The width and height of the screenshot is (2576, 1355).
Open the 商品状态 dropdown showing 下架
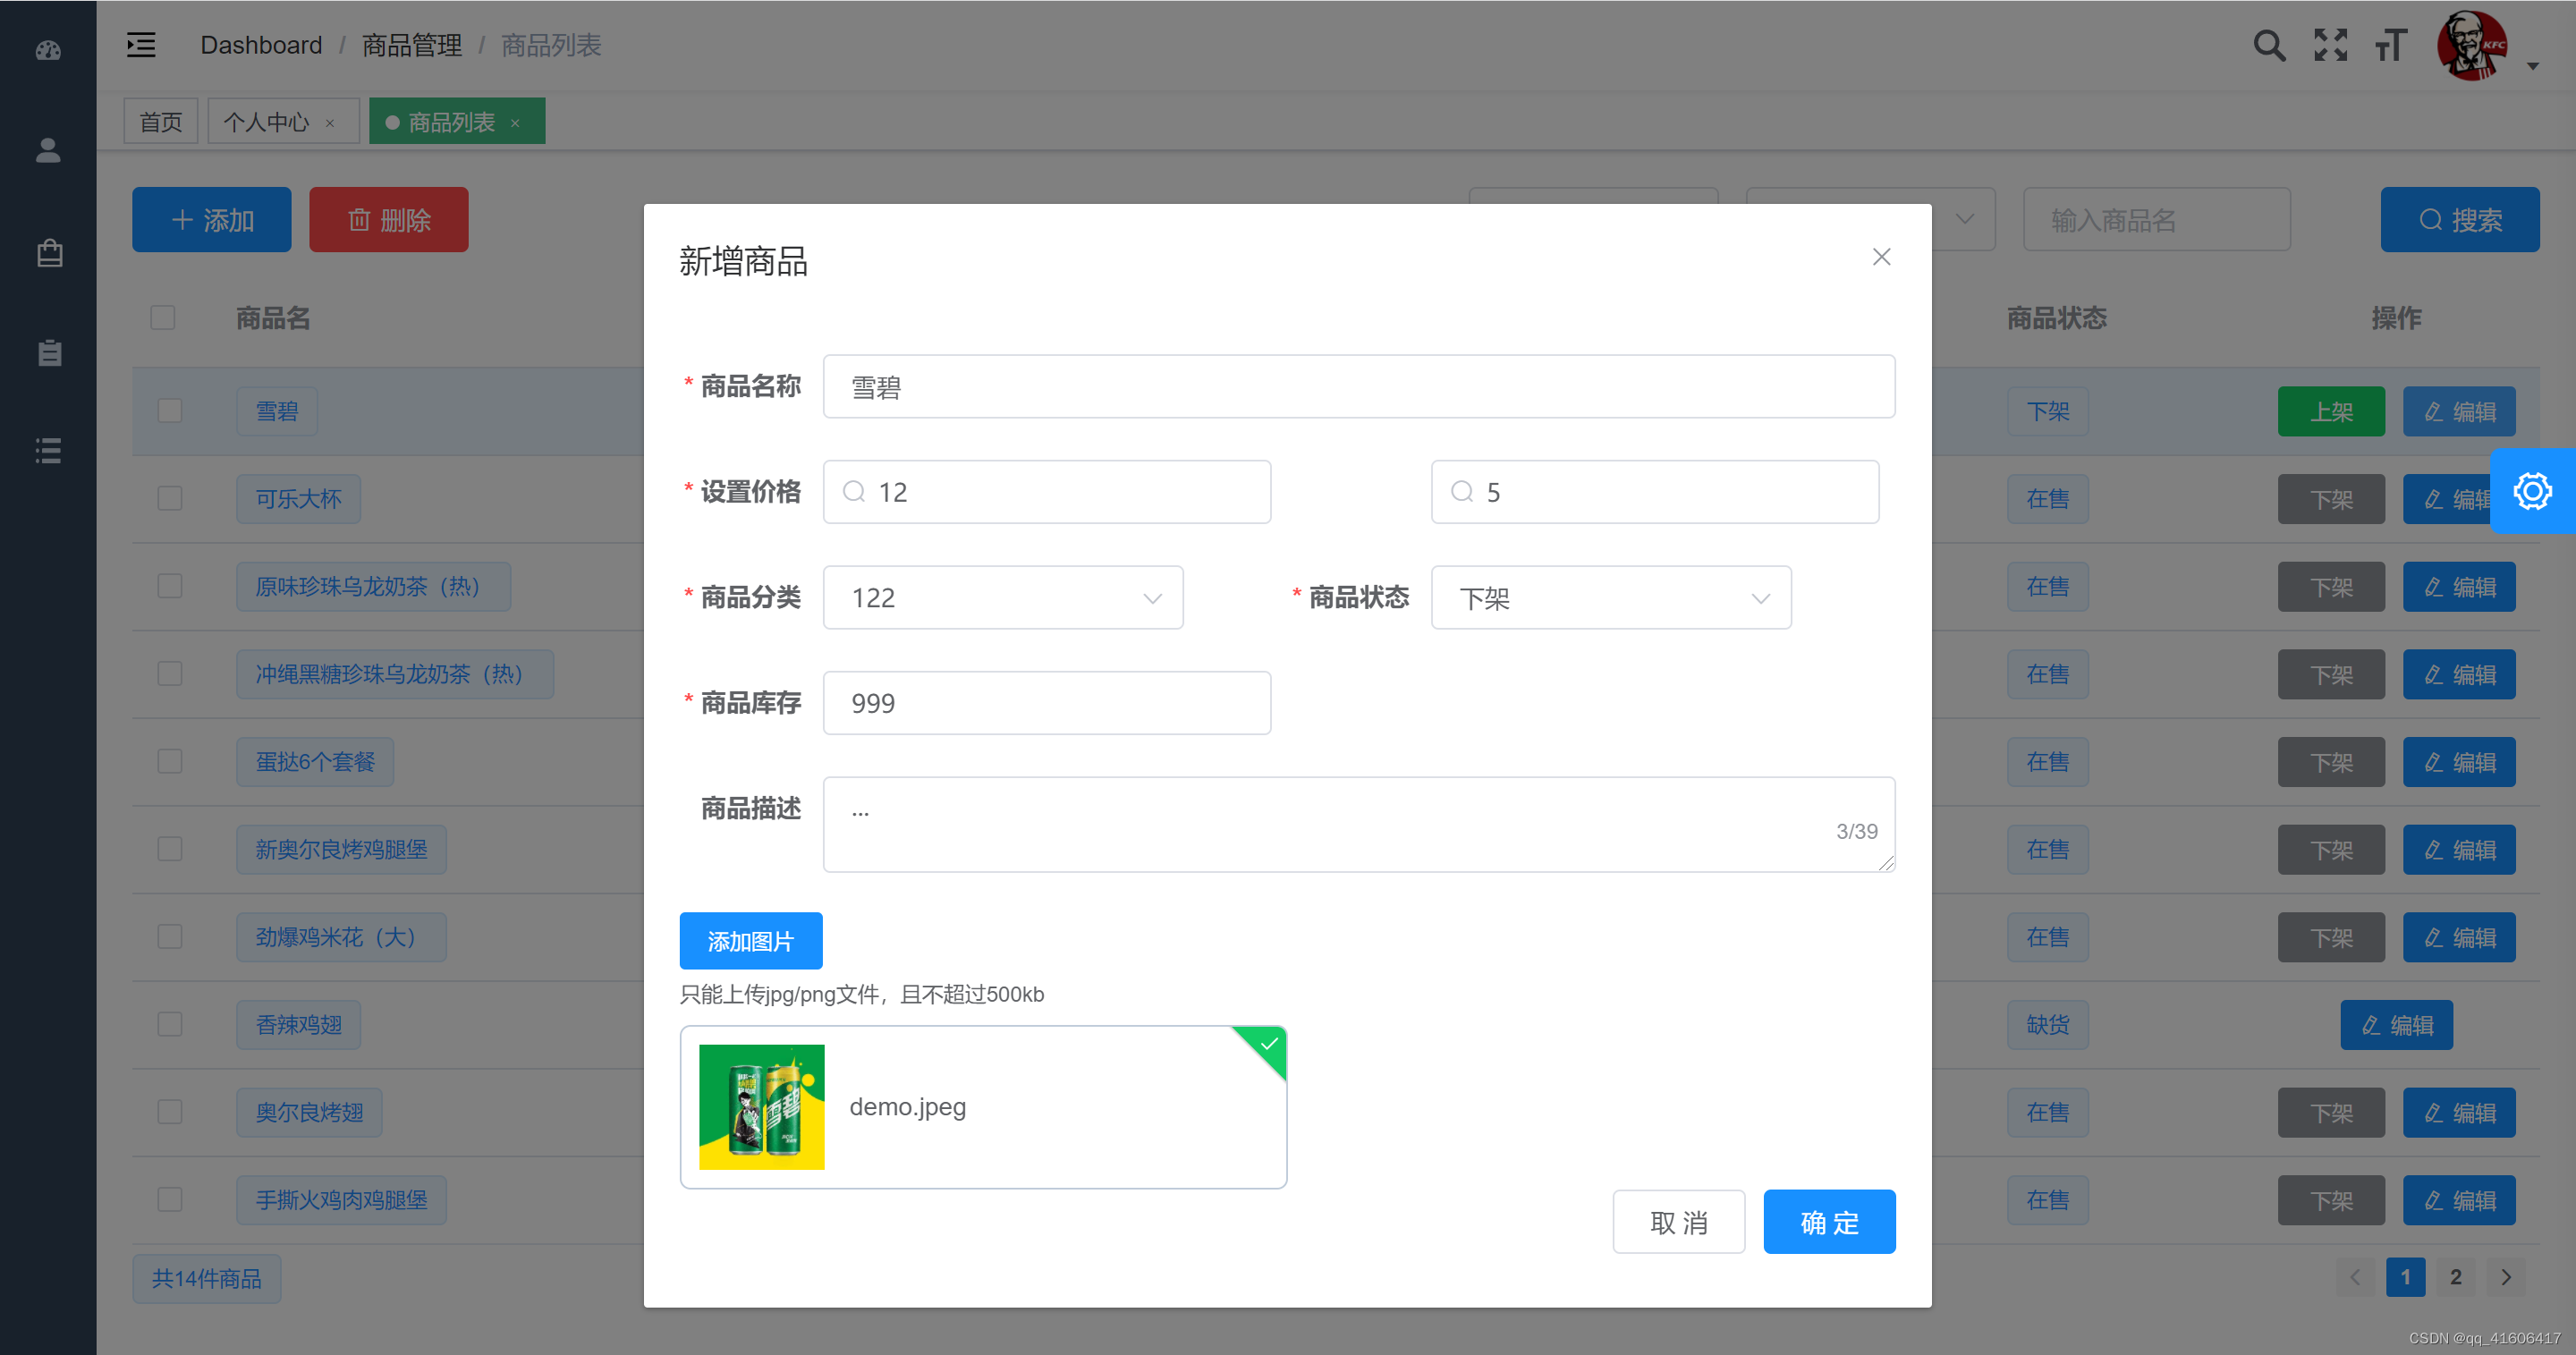point(1610,597)
